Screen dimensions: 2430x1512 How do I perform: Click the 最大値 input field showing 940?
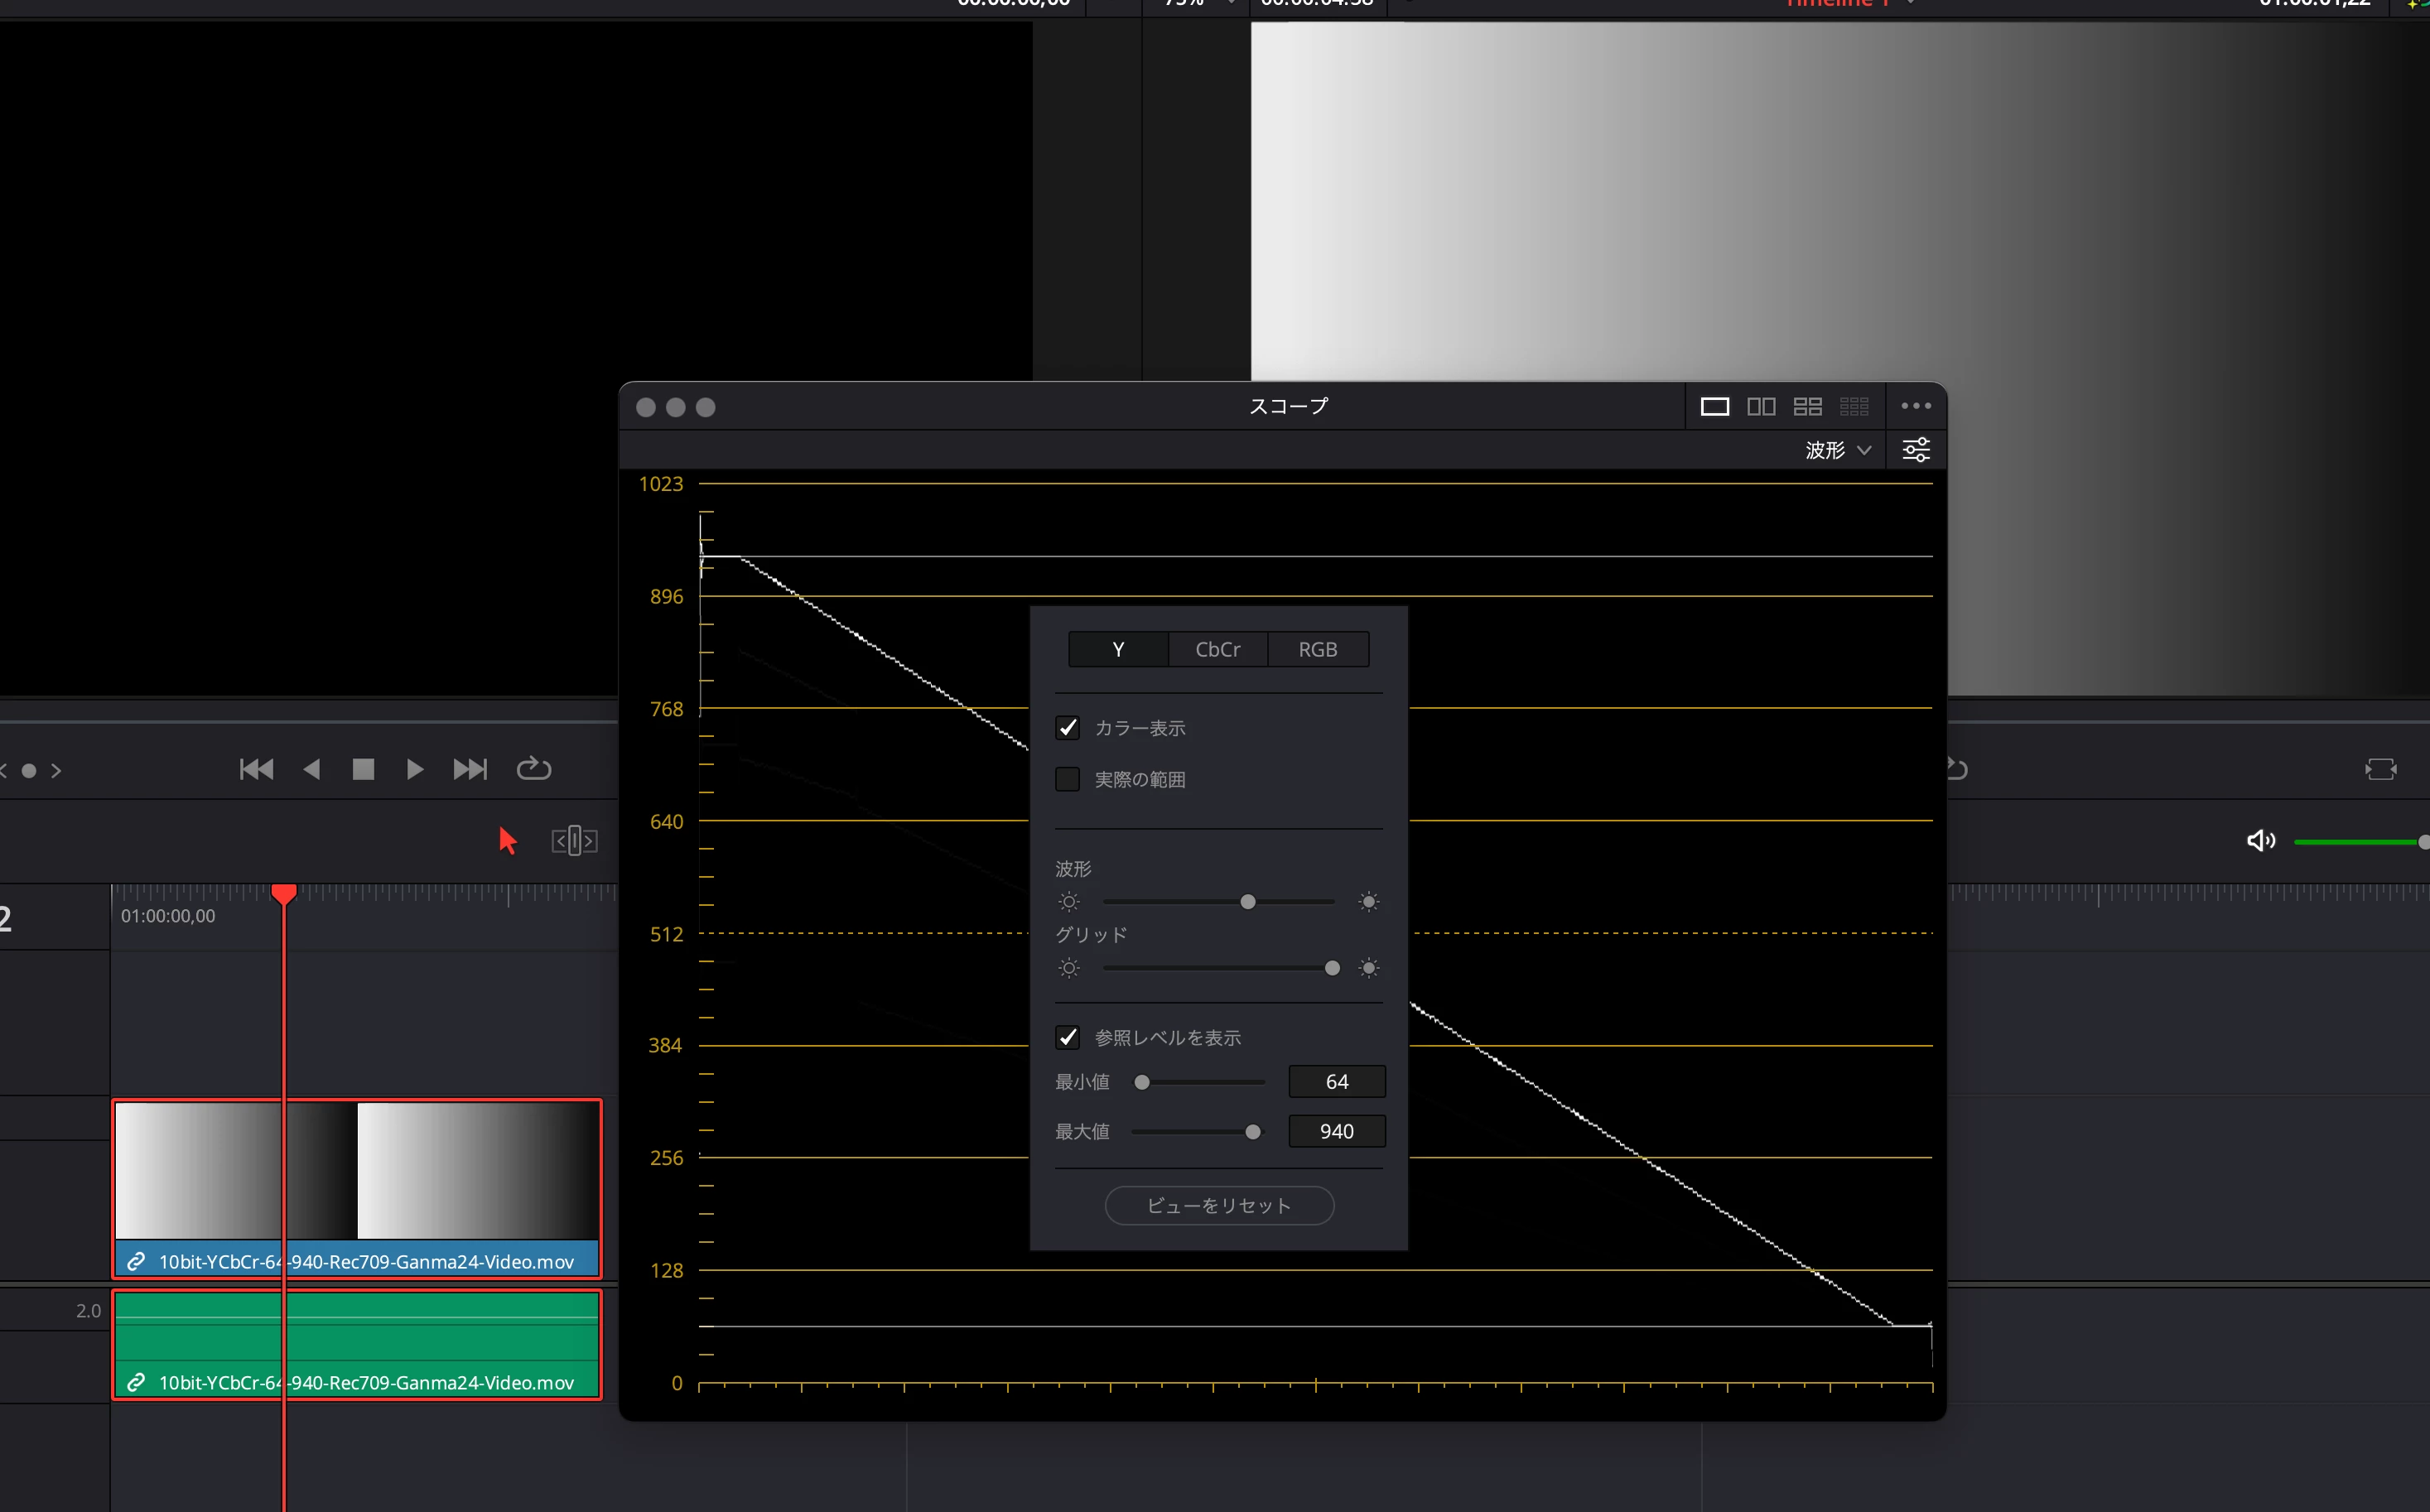(x=1336, y=1131)
